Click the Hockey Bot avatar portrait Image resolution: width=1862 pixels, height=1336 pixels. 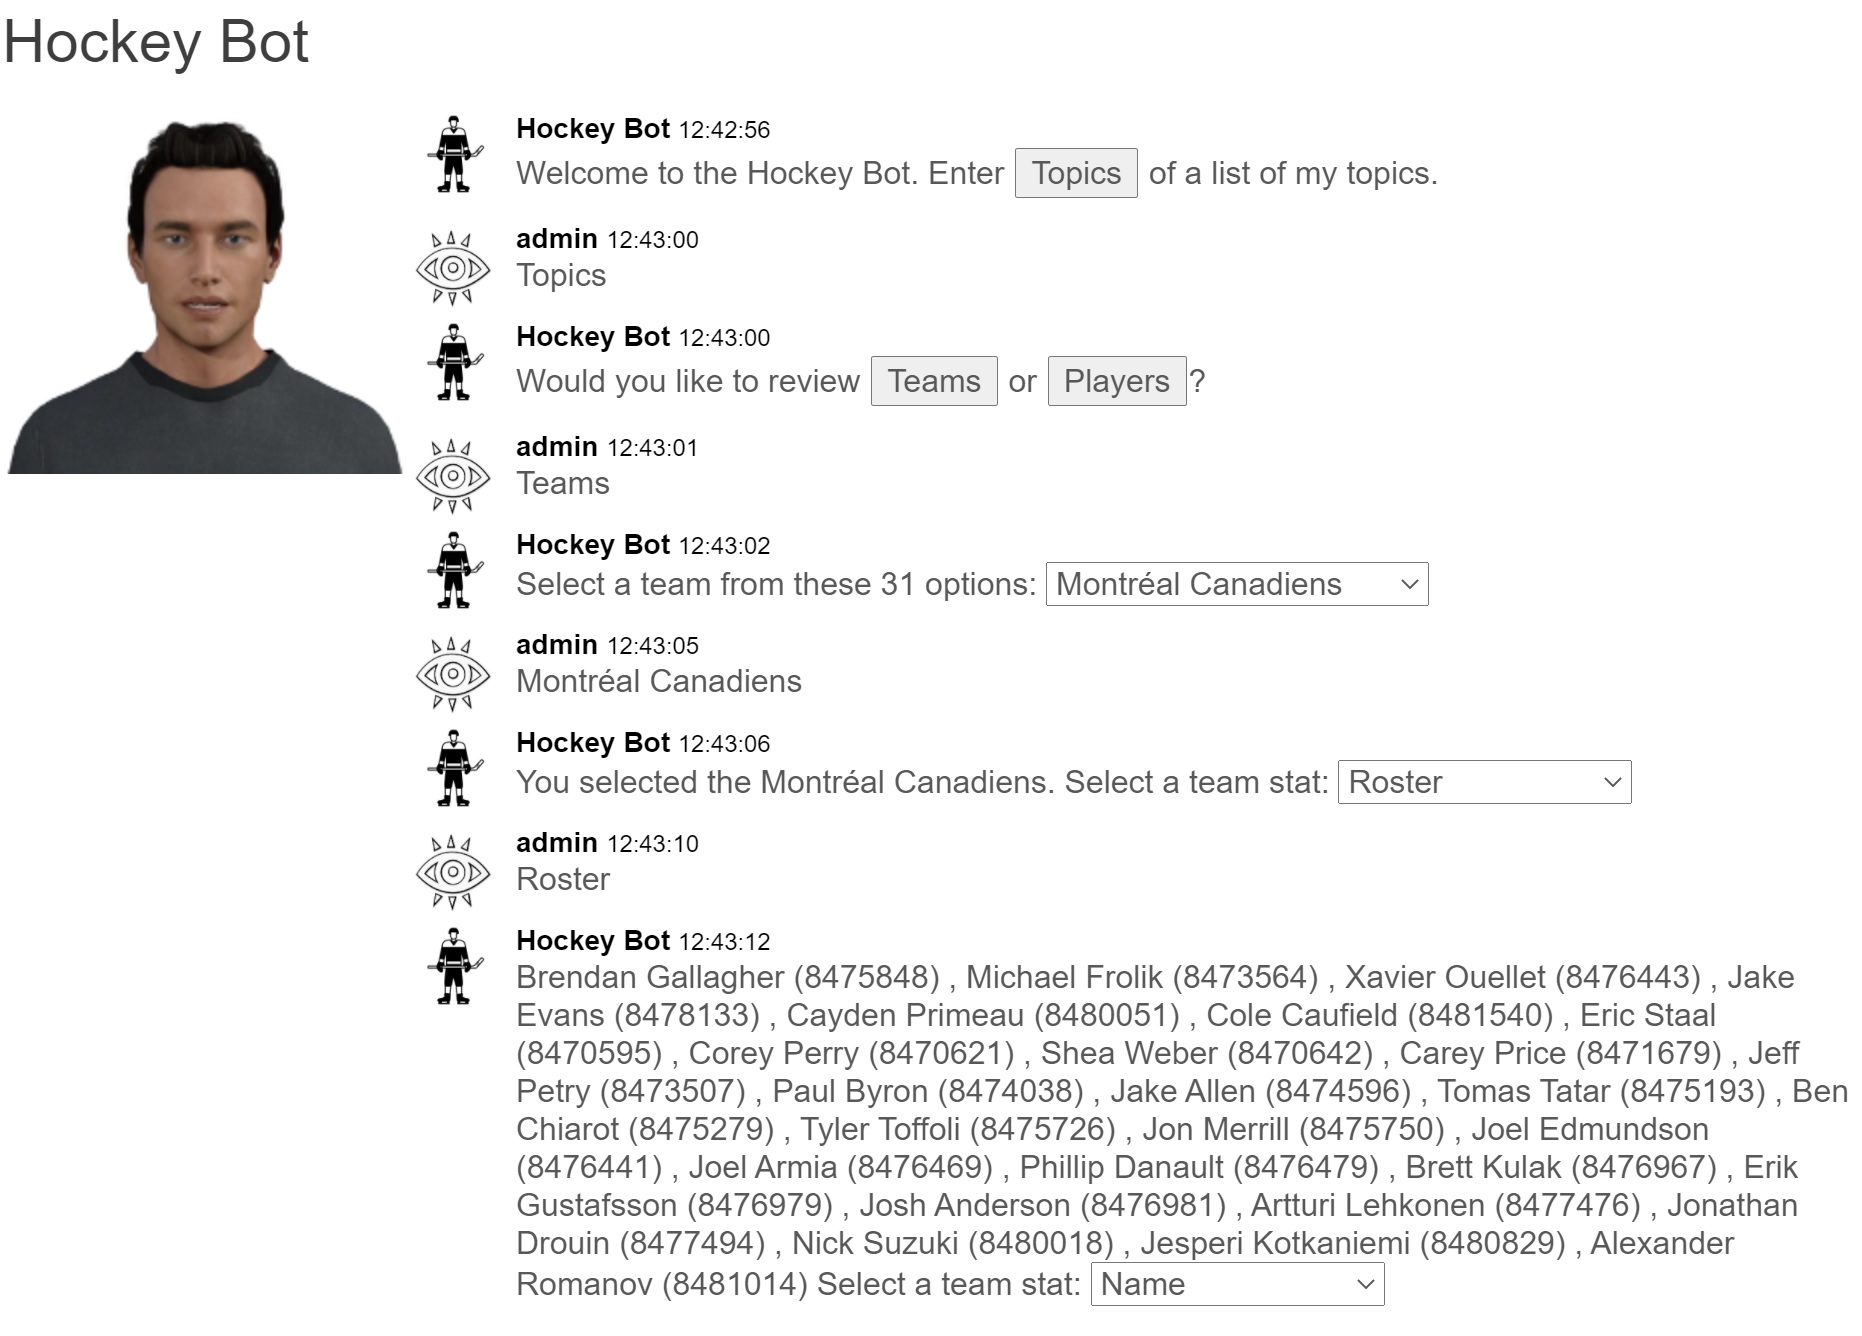click(x=205, y=296)
